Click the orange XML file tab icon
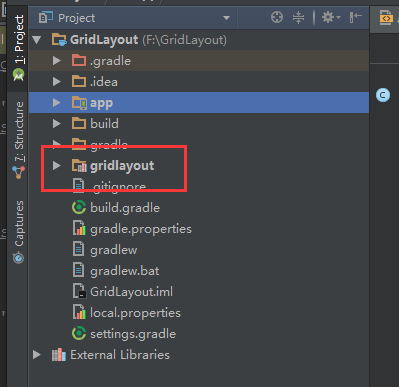The image size is (399, 387). [386, 18]
